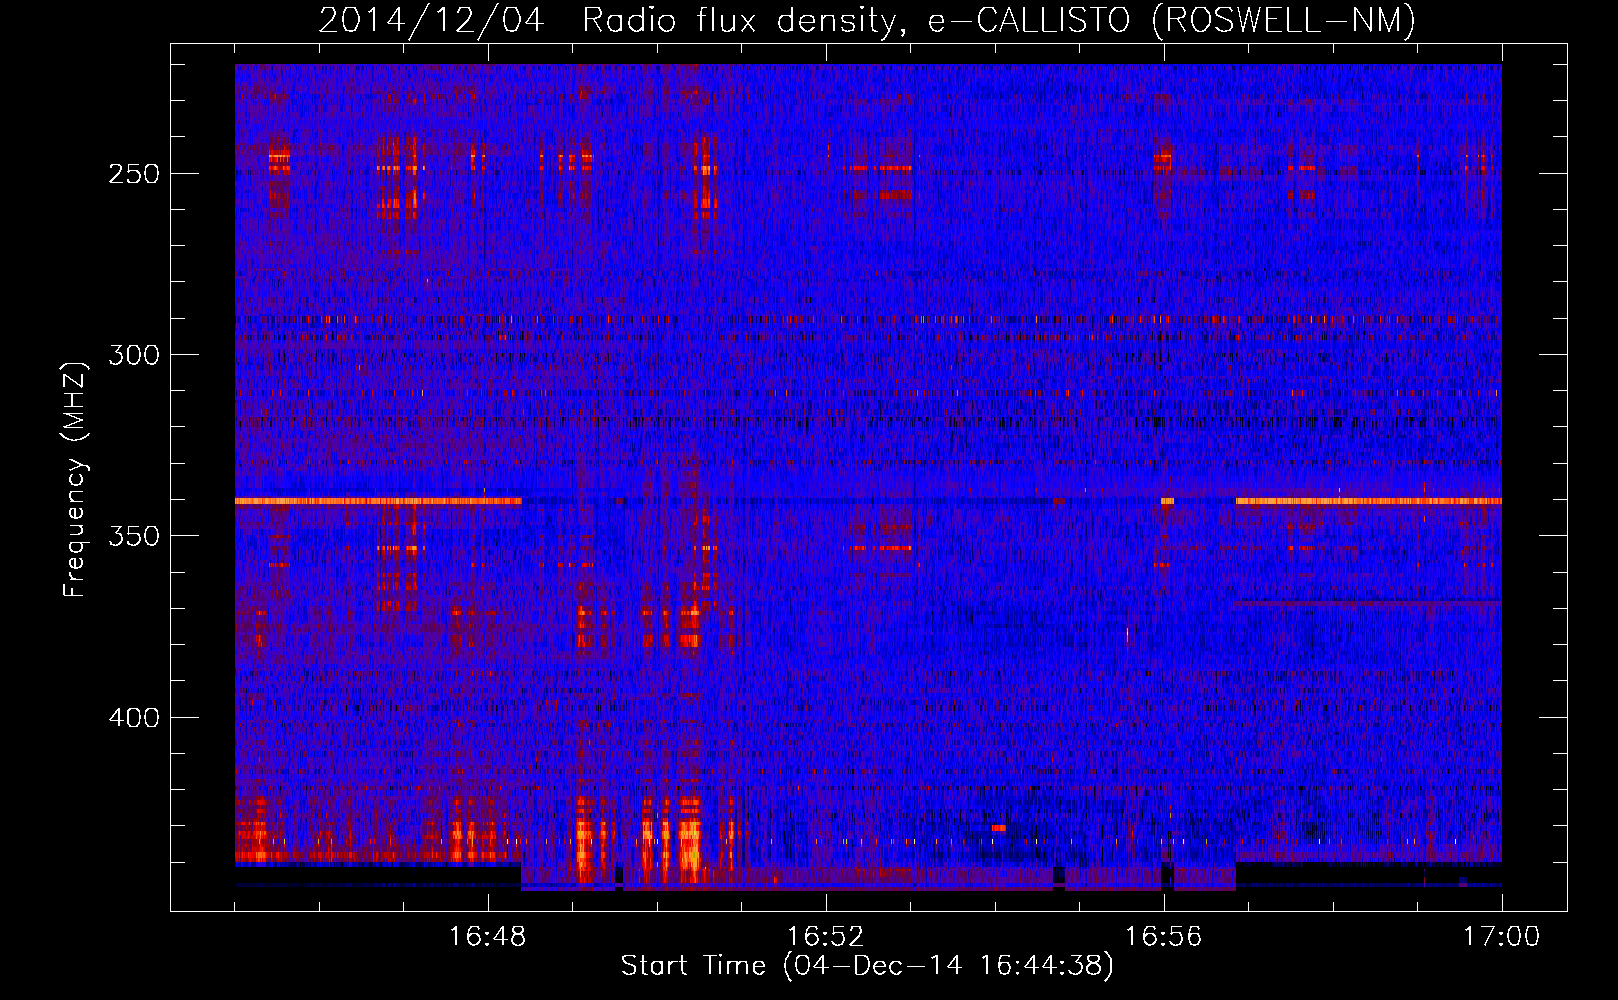Click the 300 frequency tick label

pos(134,355)
